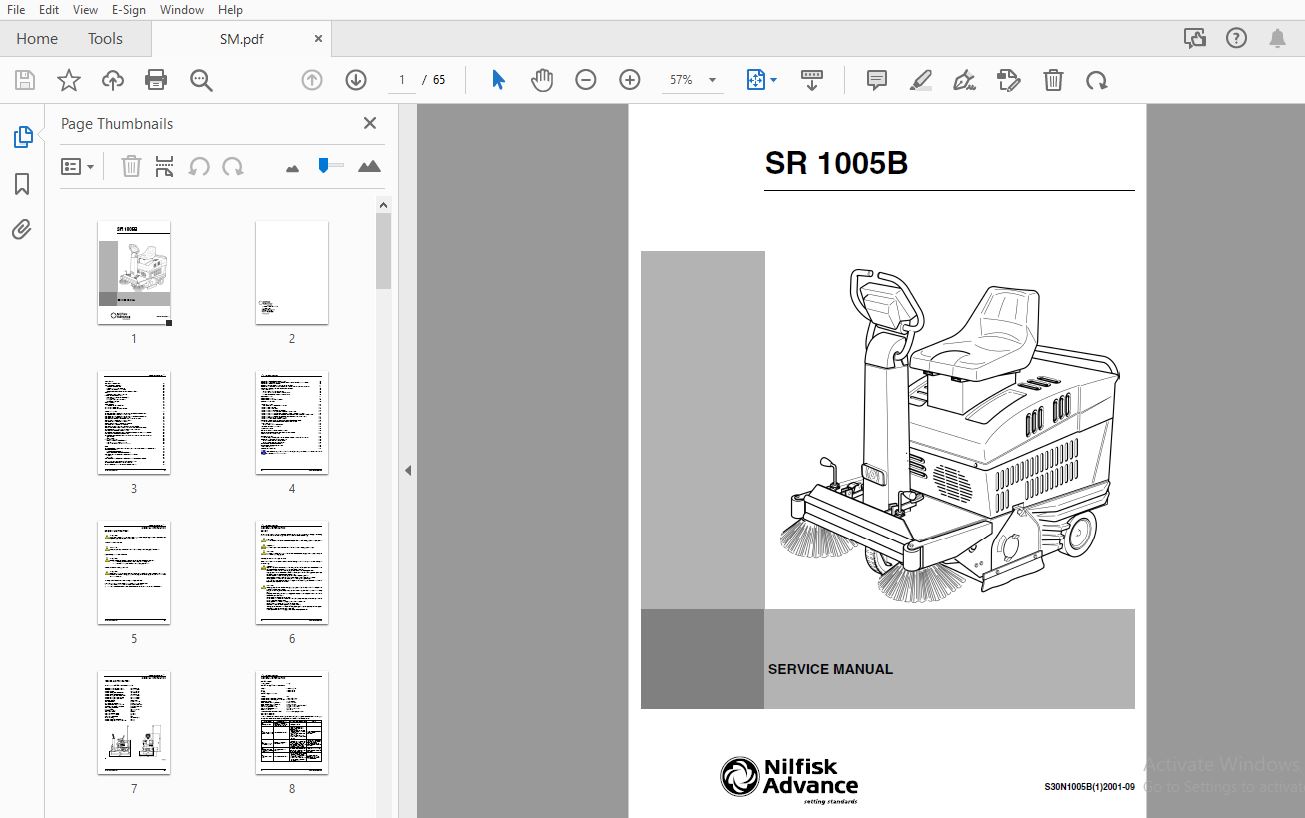Click the 'SR 1005B' document title
Image resolution: width=1305 pixels, height=818 pixels.
tap(836, 163)
